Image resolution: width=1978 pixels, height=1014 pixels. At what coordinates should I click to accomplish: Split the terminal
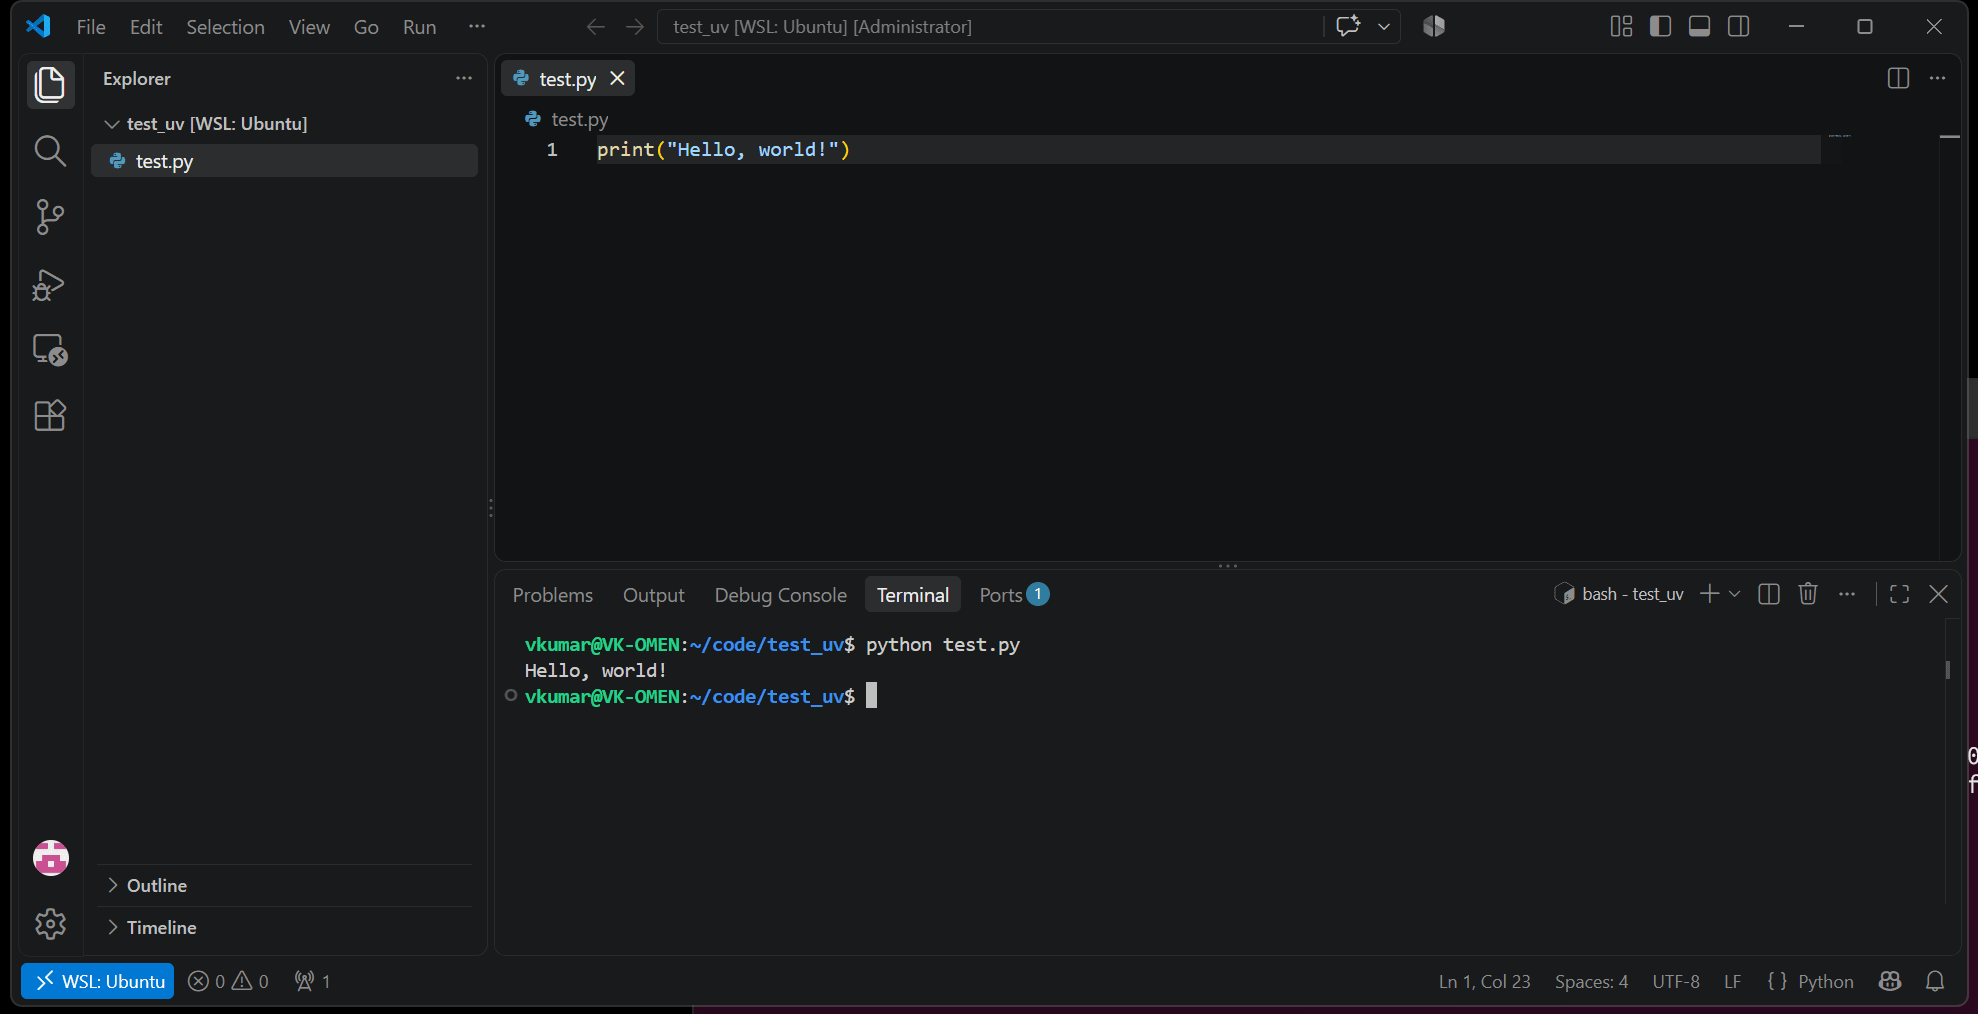click(1769, 594)
